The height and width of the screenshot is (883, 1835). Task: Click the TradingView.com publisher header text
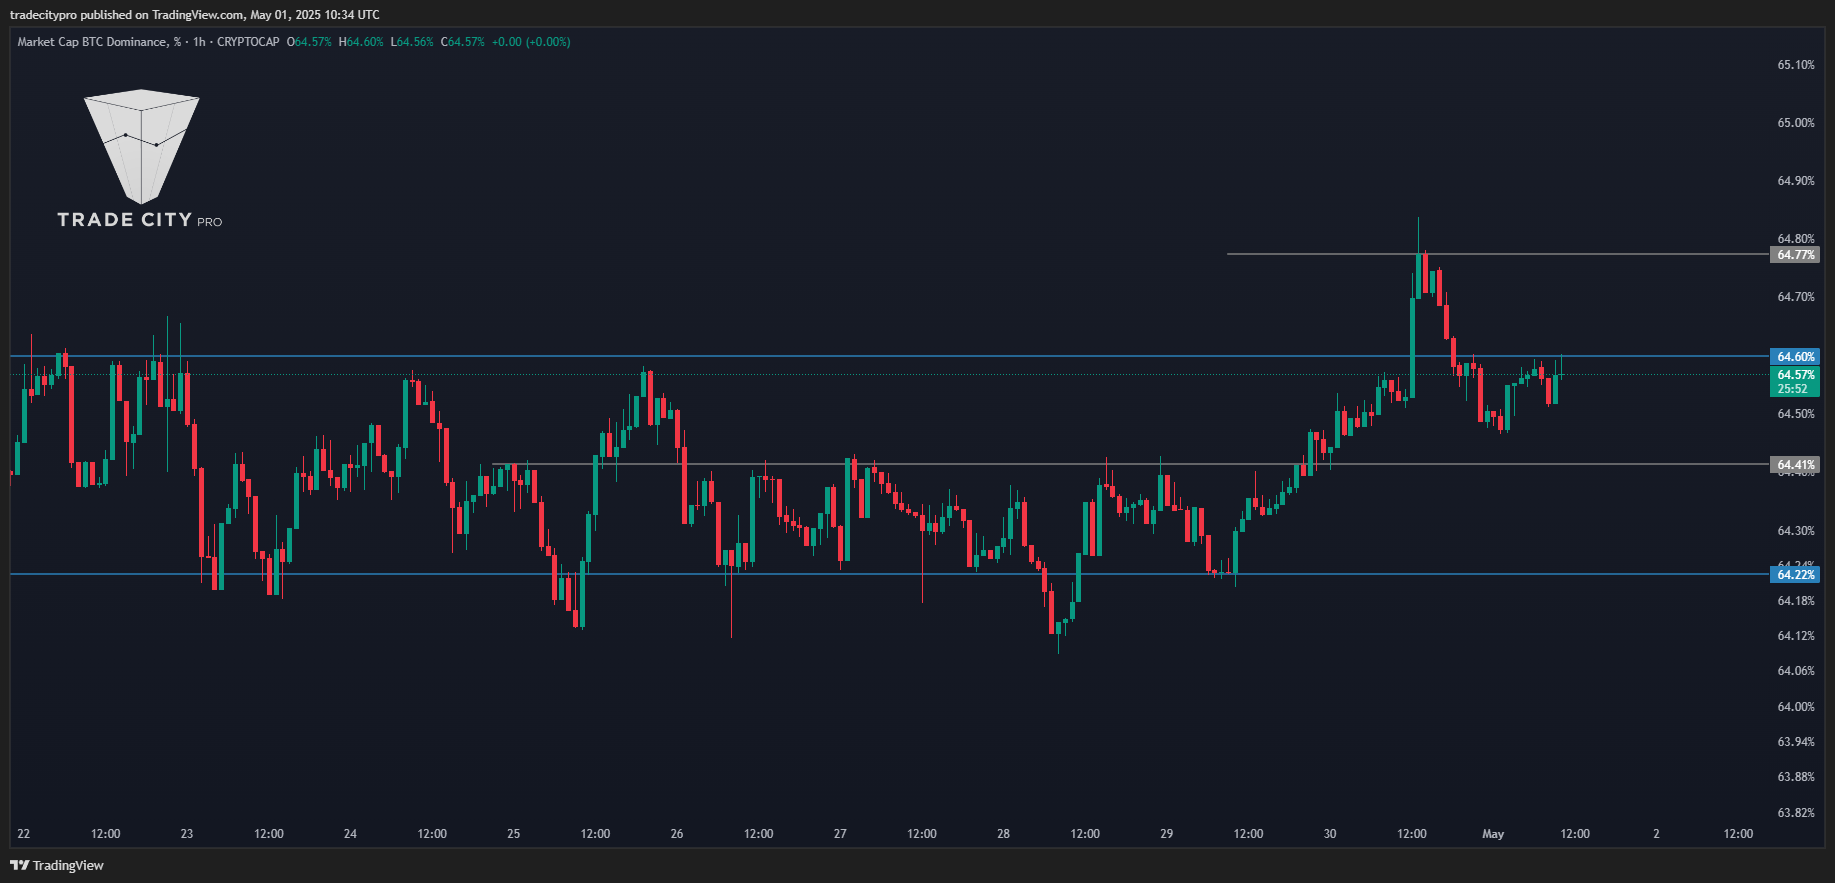click(x=195, y=14)
